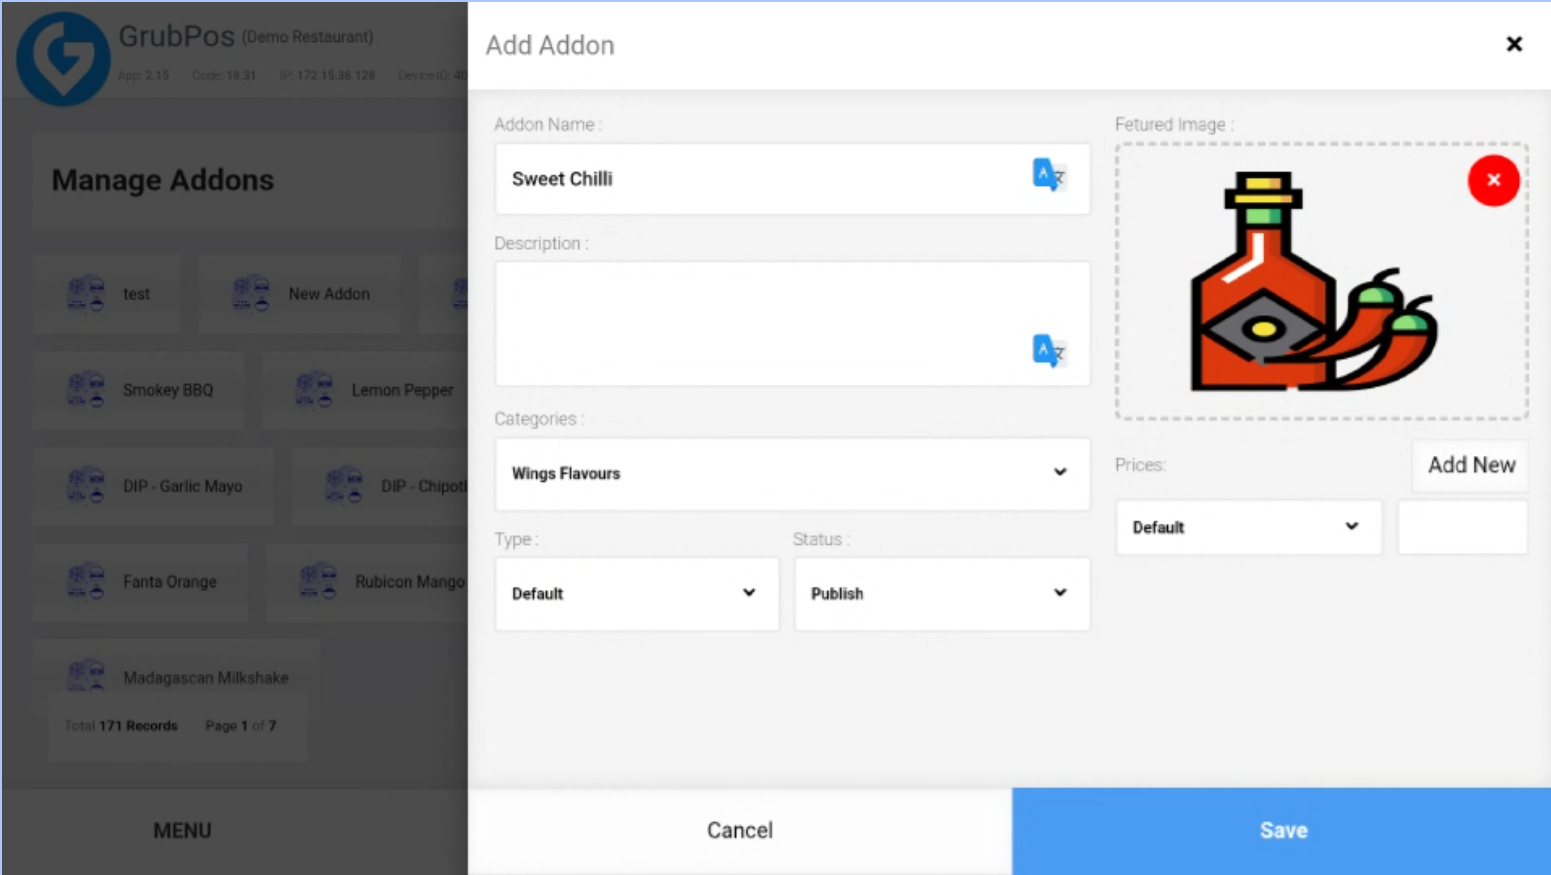The height and width of the screenshot is (875, 1551).
Task: Click the Manage Addons heading
Action: (x=163, y=180)
